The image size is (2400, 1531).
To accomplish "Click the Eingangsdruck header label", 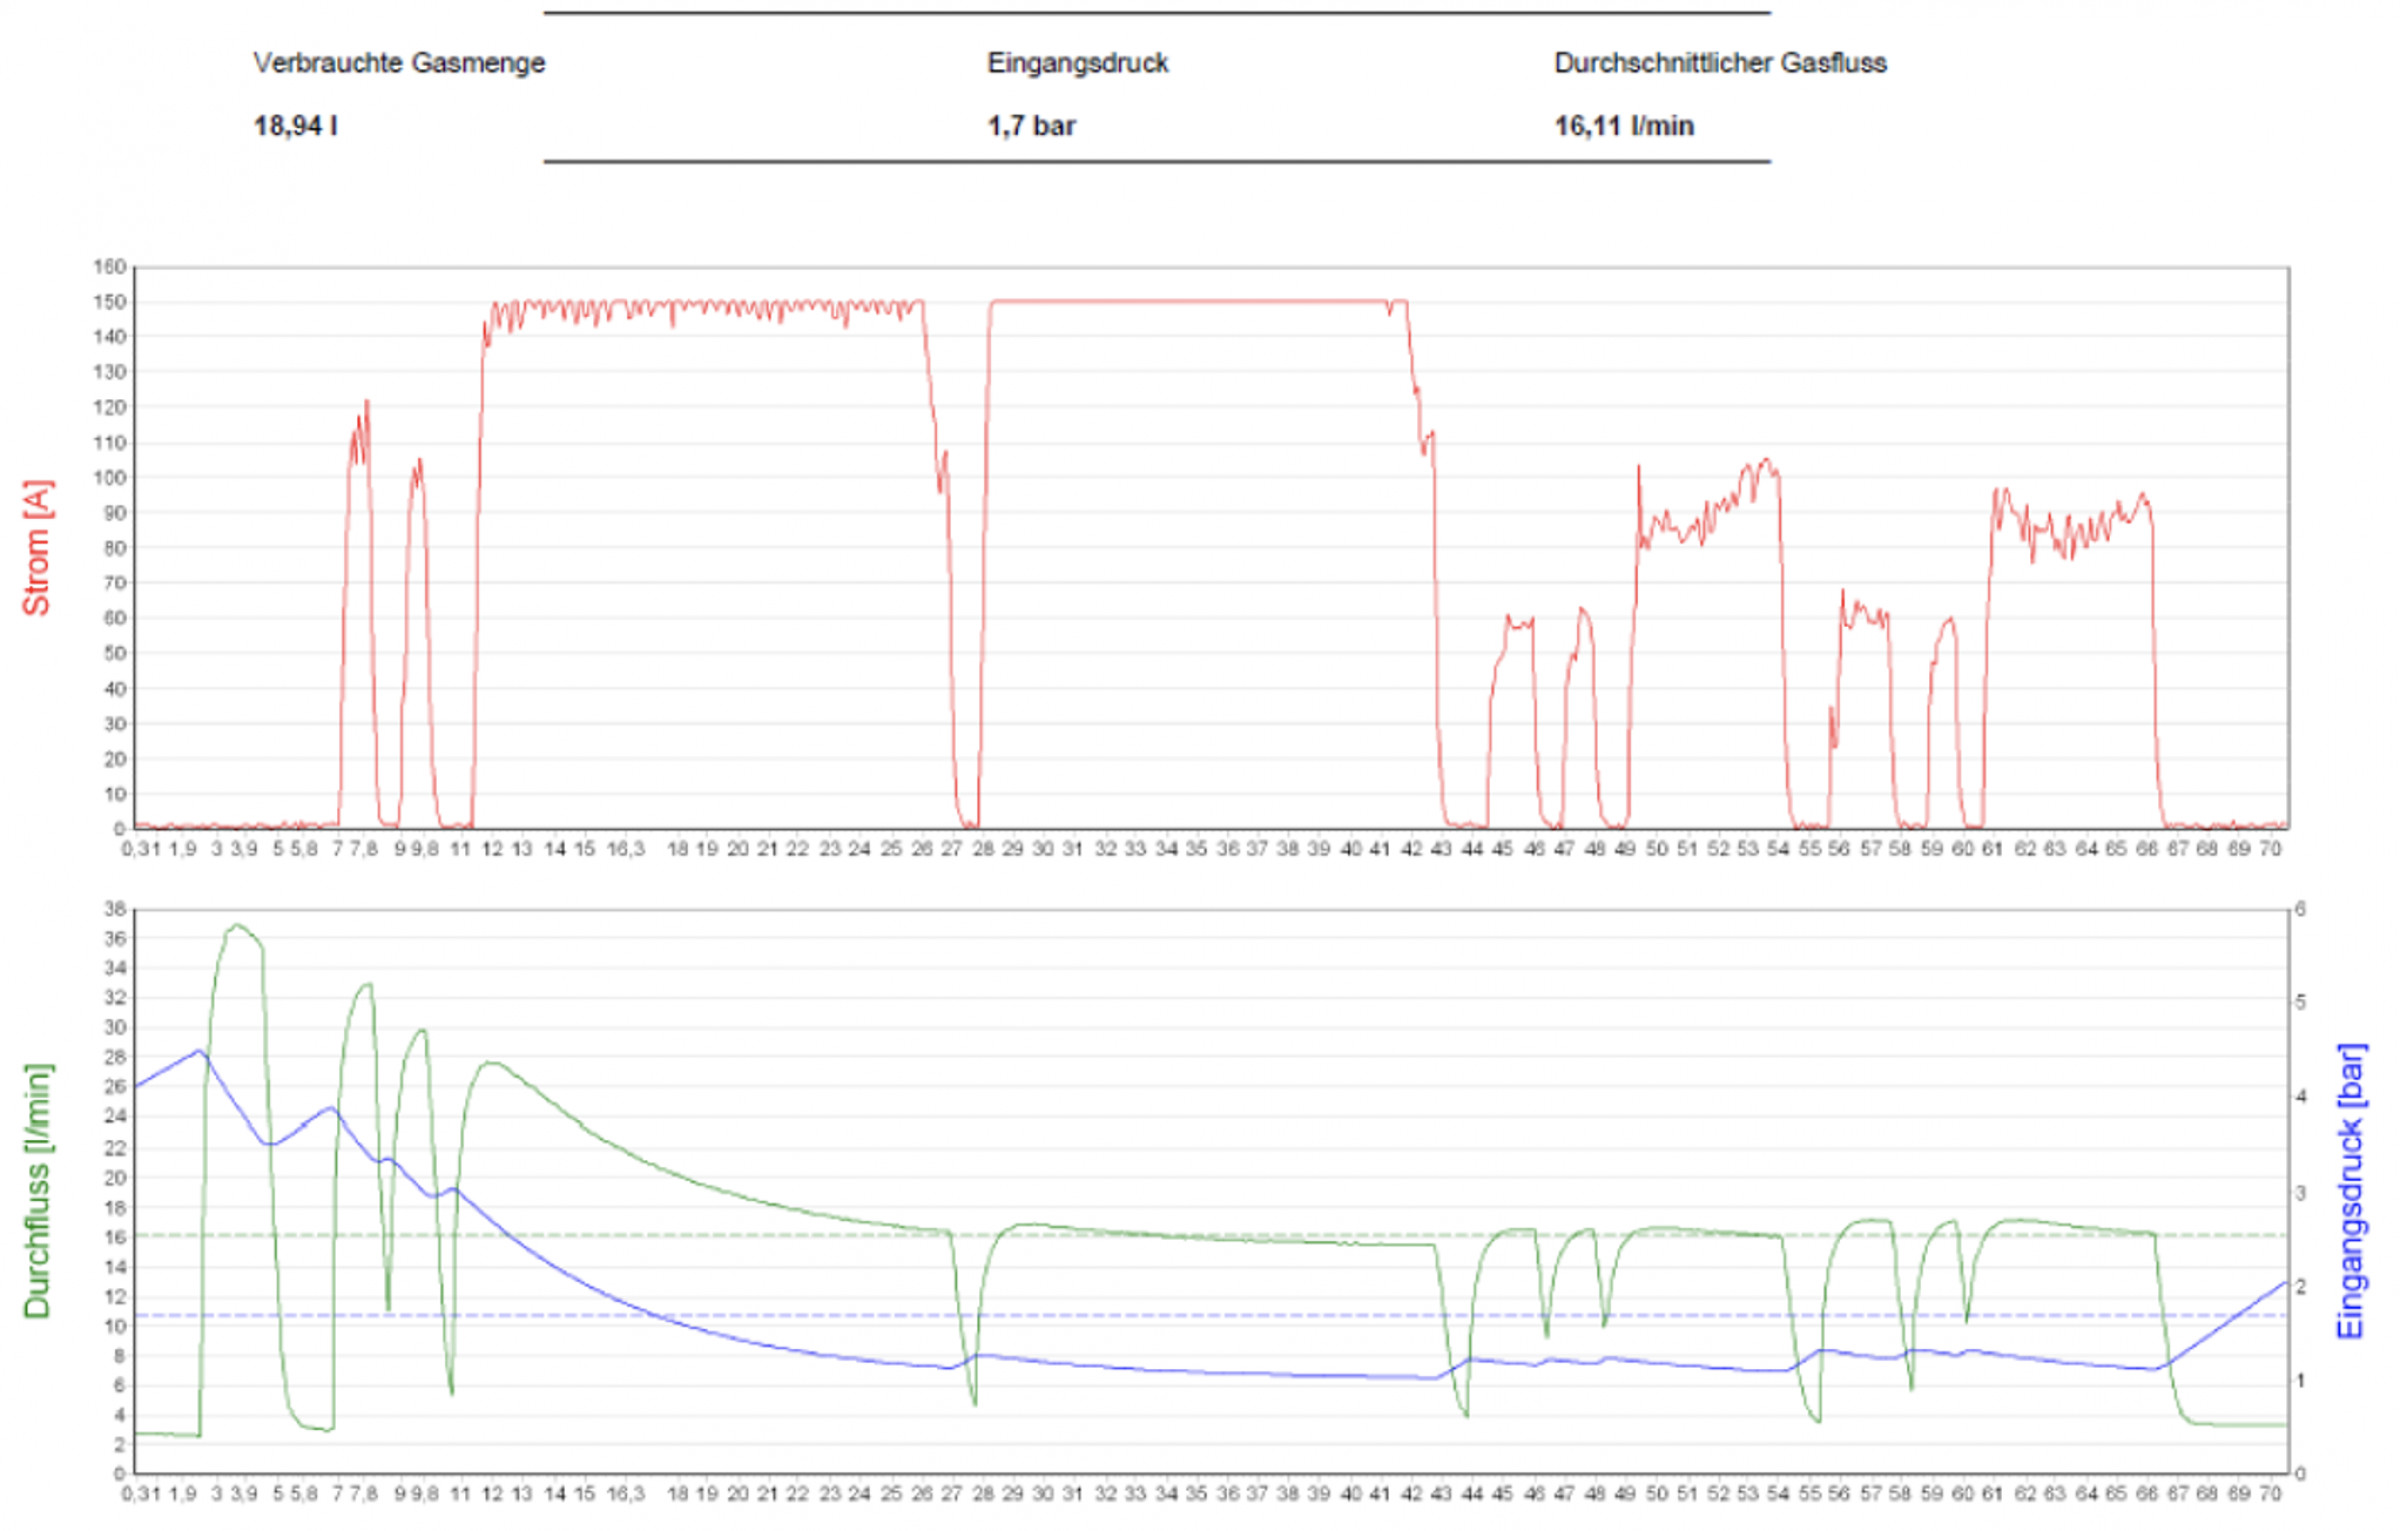I will click(1077, 63).
